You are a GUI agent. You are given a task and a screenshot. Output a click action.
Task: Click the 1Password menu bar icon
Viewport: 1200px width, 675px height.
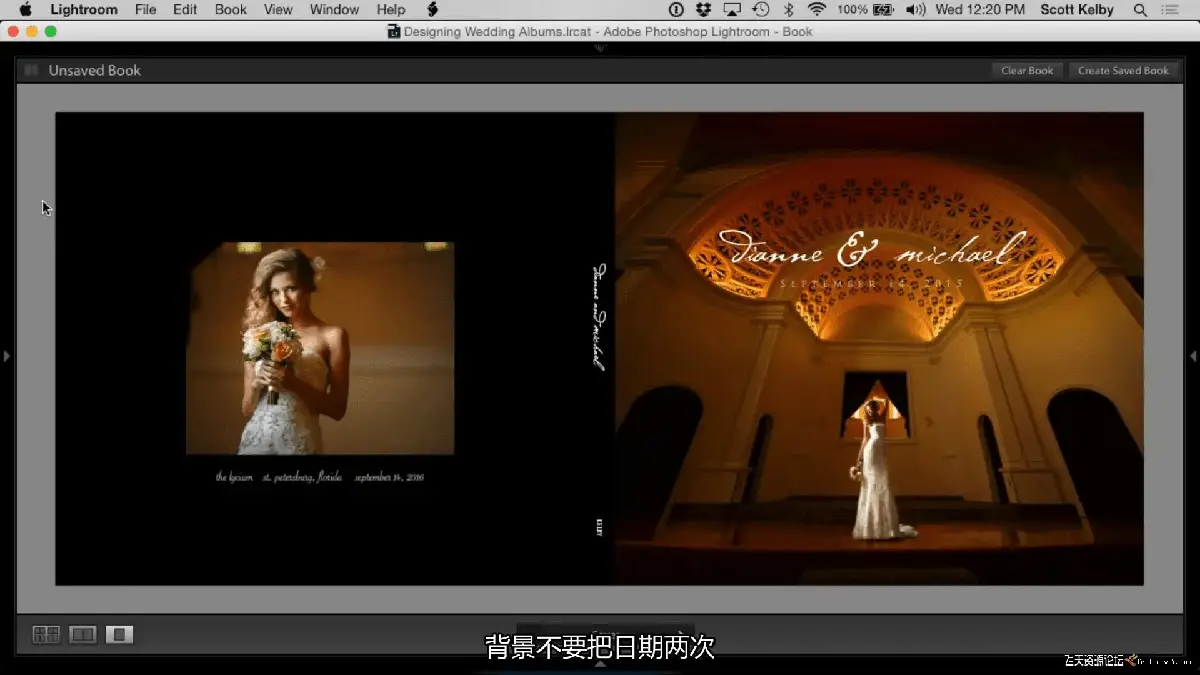(x=676, y=10)
